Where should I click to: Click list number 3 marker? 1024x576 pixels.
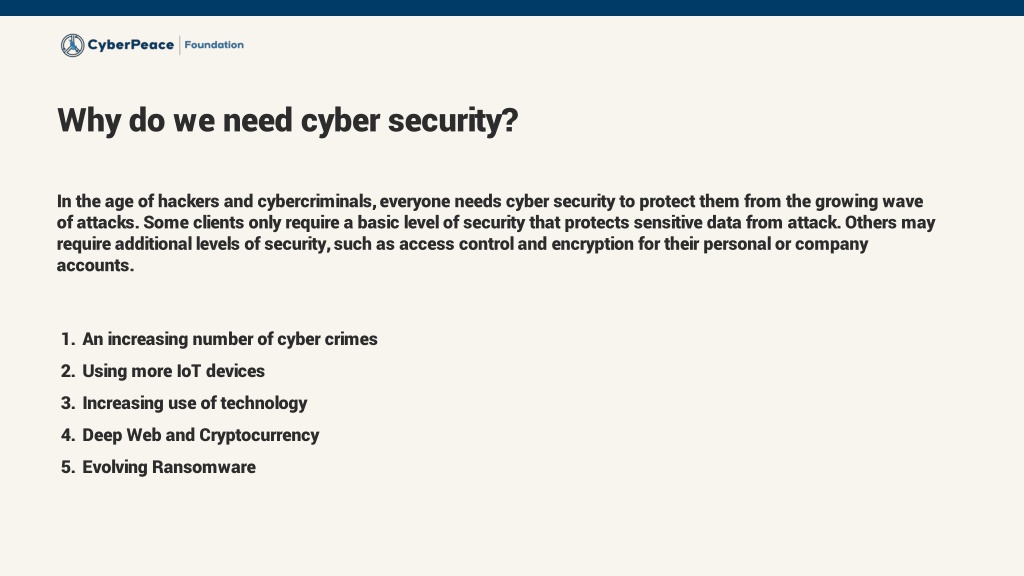coord(68,404)
